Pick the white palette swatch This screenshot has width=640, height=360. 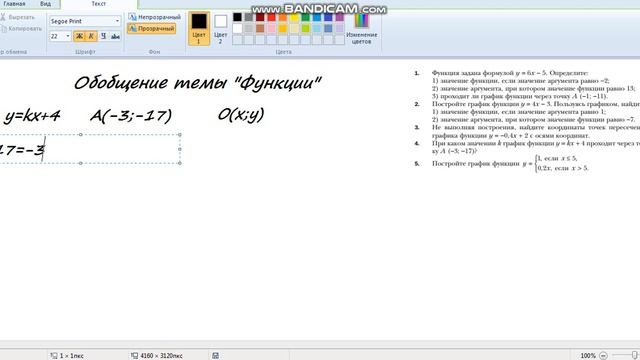[x=237, y=29]
